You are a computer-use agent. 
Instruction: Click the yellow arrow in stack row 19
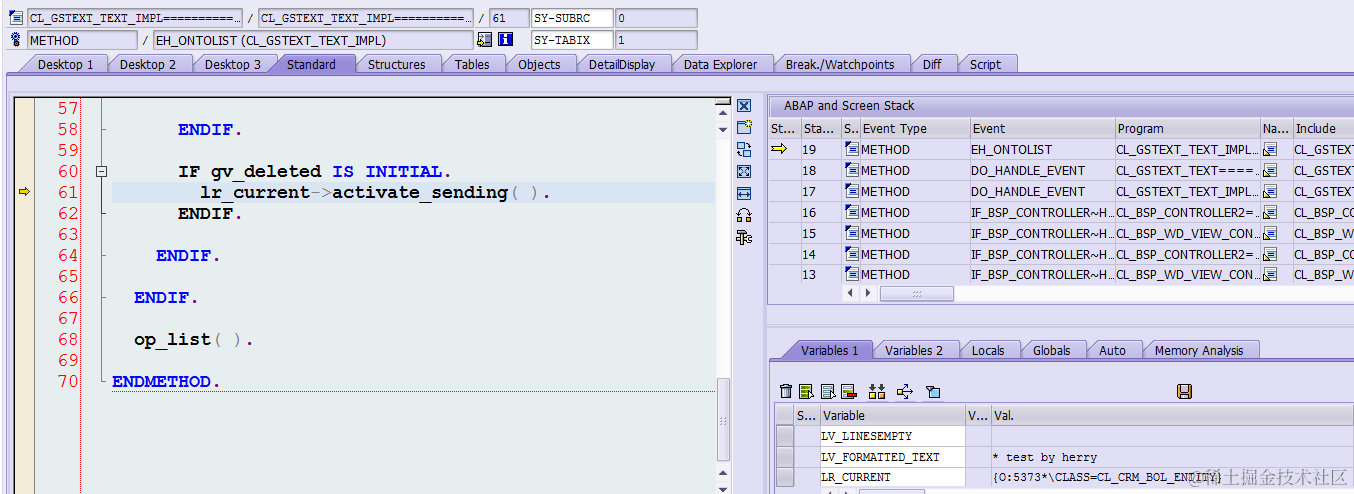pyautogui.click(x=779, y=149)
